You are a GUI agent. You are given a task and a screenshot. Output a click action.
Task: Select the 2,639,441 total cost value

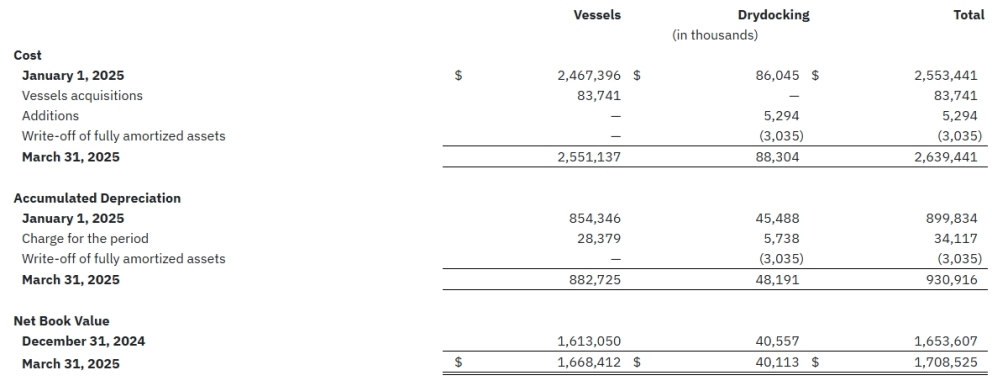pyautogui.click(x=946, y=157)
